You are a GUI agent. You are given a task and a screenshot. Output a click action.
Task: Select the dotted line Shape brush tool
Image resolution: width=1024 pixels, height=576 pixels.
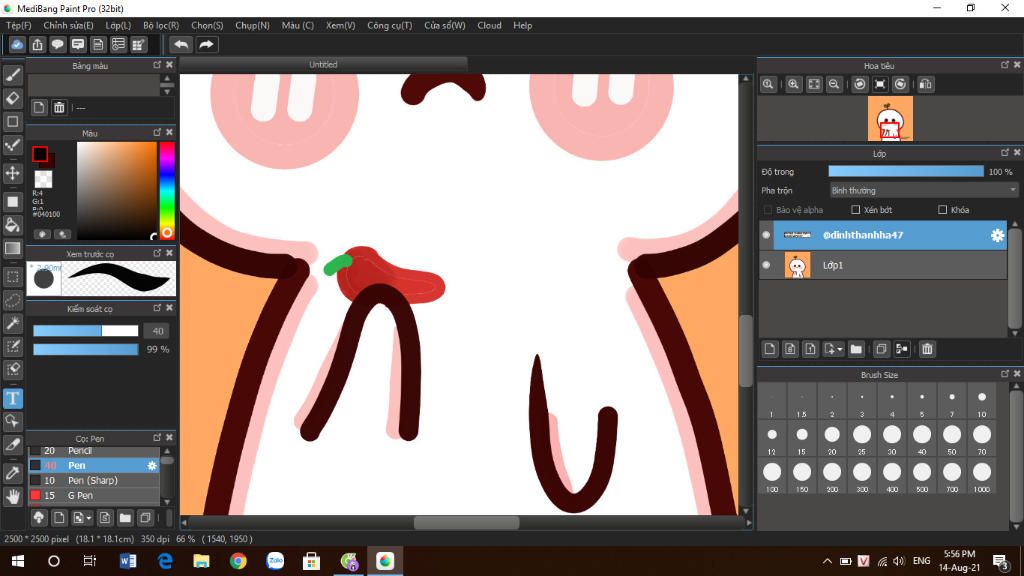point(13,144)
